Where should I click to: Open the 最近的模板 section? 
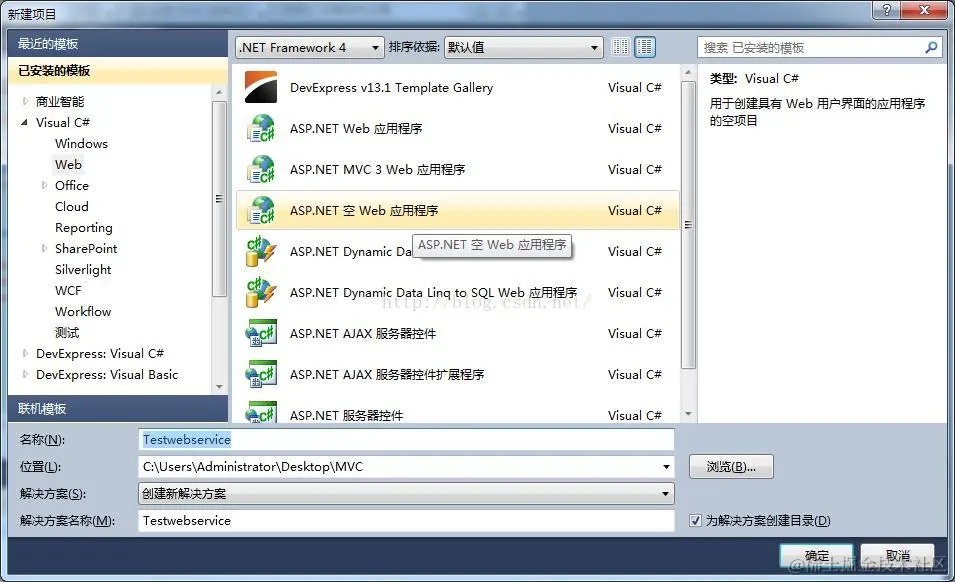[118, 44]
